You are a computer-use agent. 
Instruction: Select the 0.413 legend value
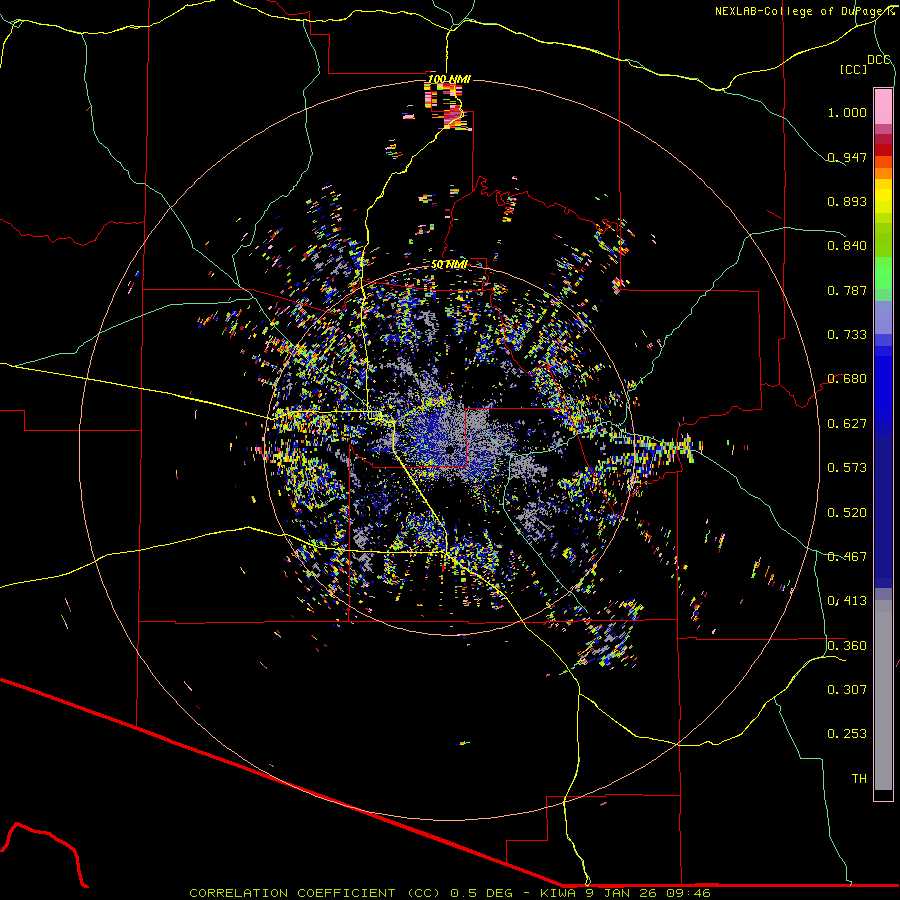pyautogui.click(x=847, y=601)
